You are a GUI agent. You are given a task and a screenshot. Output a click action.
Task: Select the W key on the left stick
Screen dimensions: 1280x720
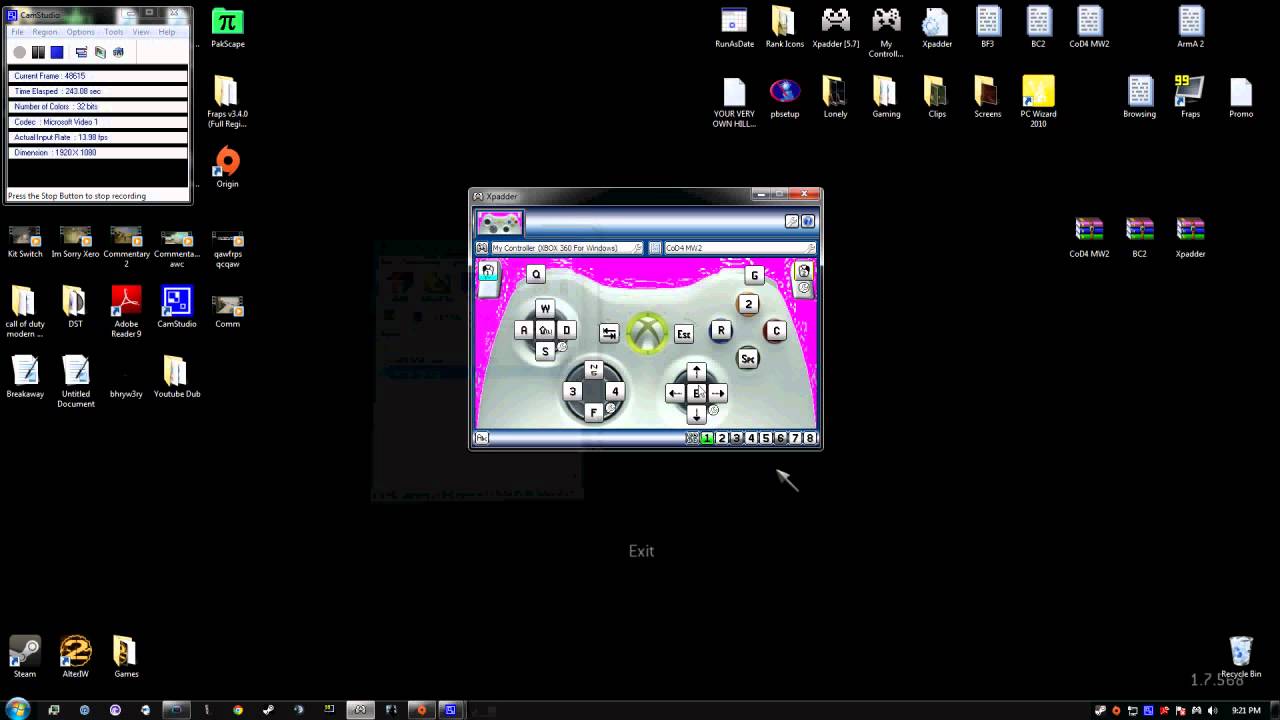(x=545, y=308)
